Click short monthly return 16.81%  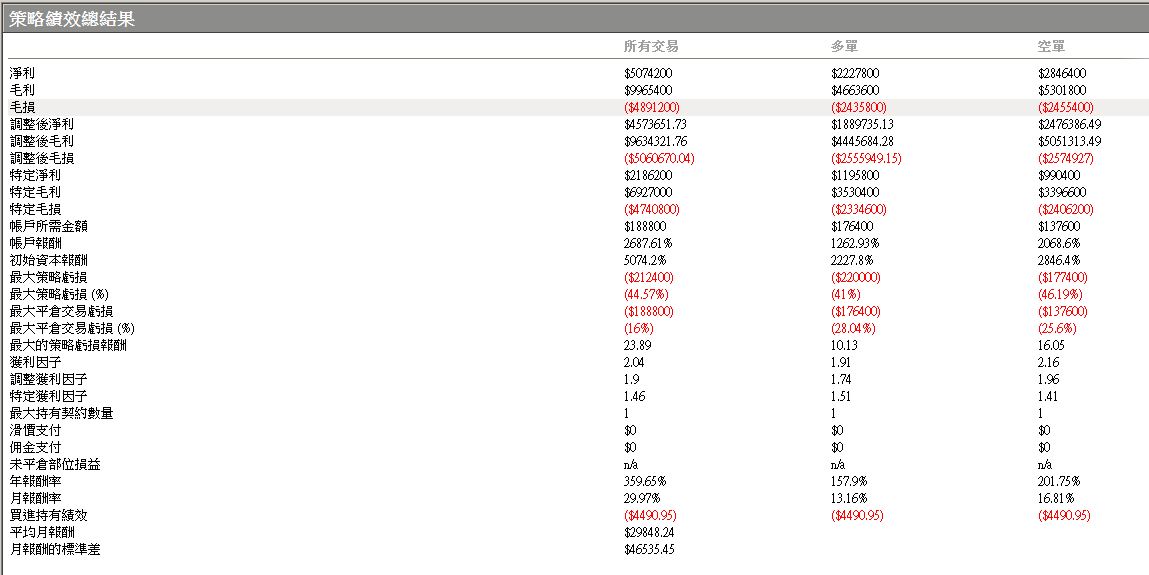tap(1055, 498)
